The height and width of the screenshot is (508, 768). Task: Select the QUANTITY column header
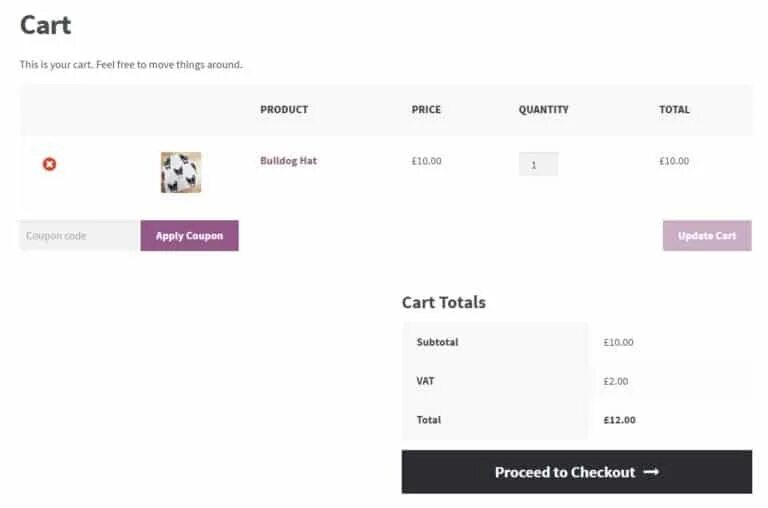coord(543,110)
